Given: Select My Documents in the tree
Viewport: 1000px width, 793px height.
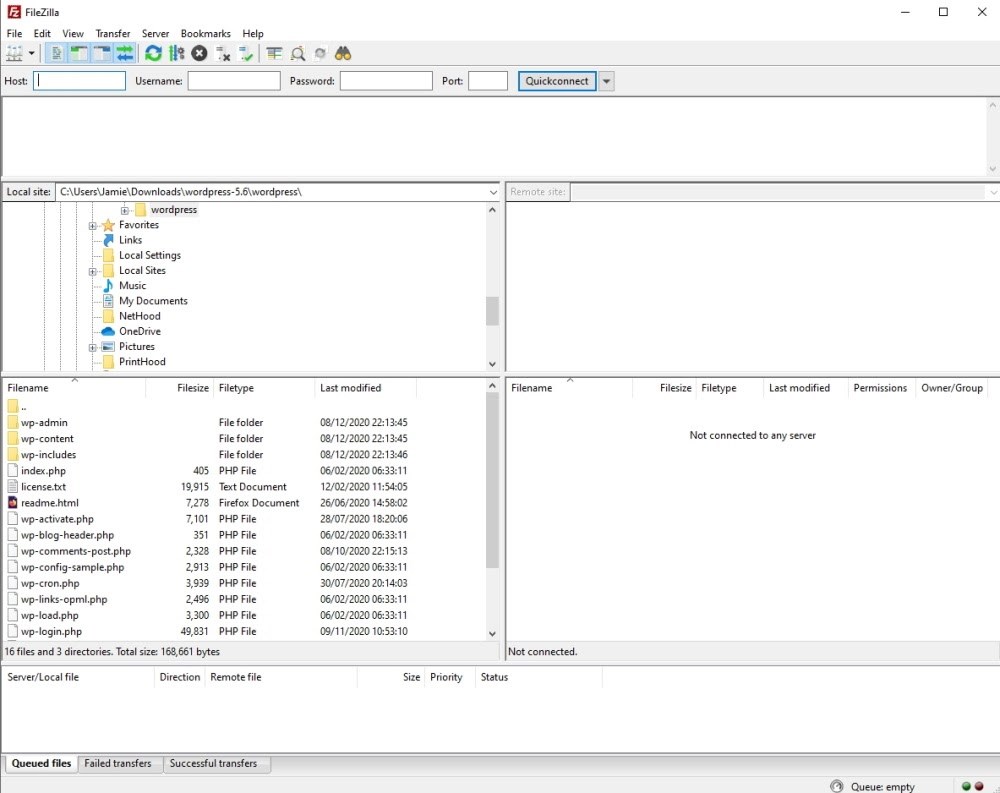Looking at the screenshot, I should click(x=153, y=300).
